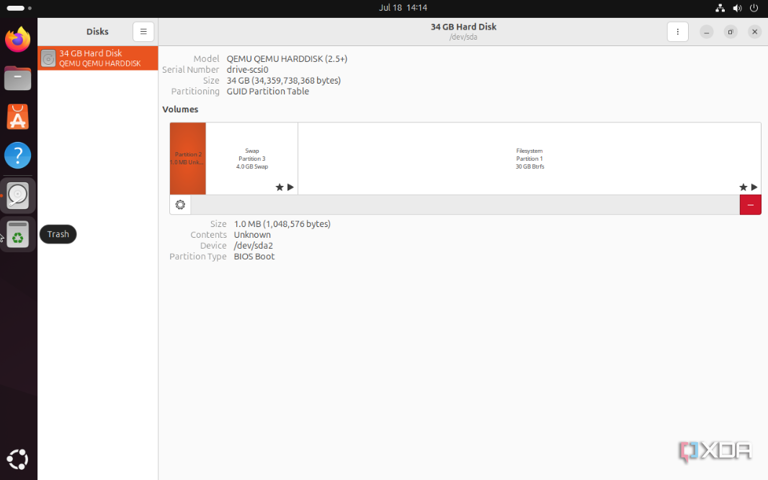Show applications with Ubuntu logo button
The image size is (768, 480).
(x=18, y=459)
